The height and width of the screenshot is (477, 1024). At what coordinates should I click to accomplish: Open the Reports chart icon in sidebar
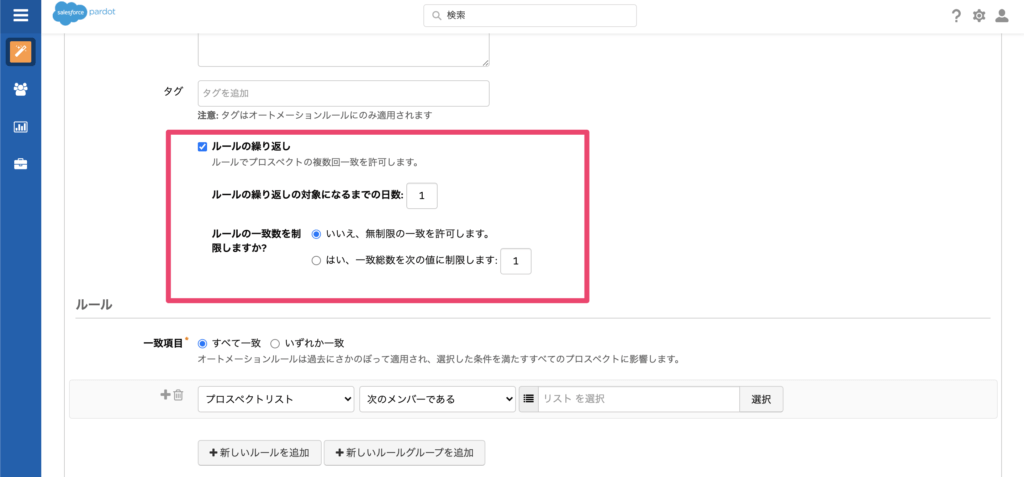pyautogui.click(x=20, y=127)
